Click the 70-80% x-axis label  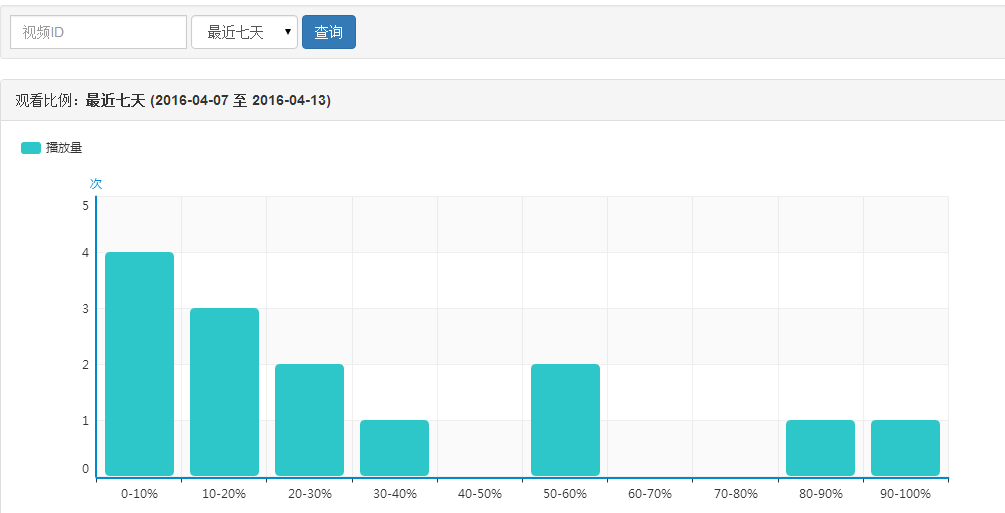pyautogui.click(x=735, y=494)
